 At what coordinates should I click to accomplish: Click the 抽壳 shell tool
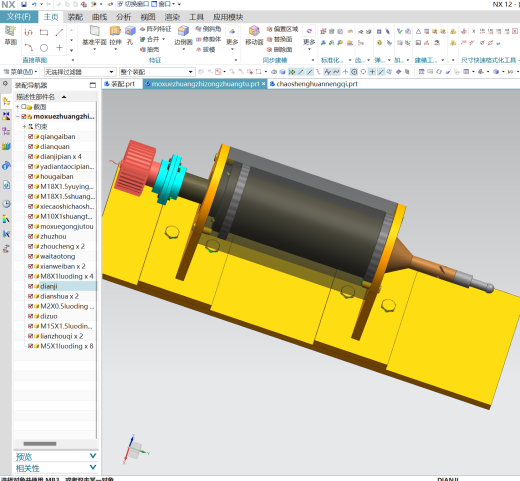[150, 50]
